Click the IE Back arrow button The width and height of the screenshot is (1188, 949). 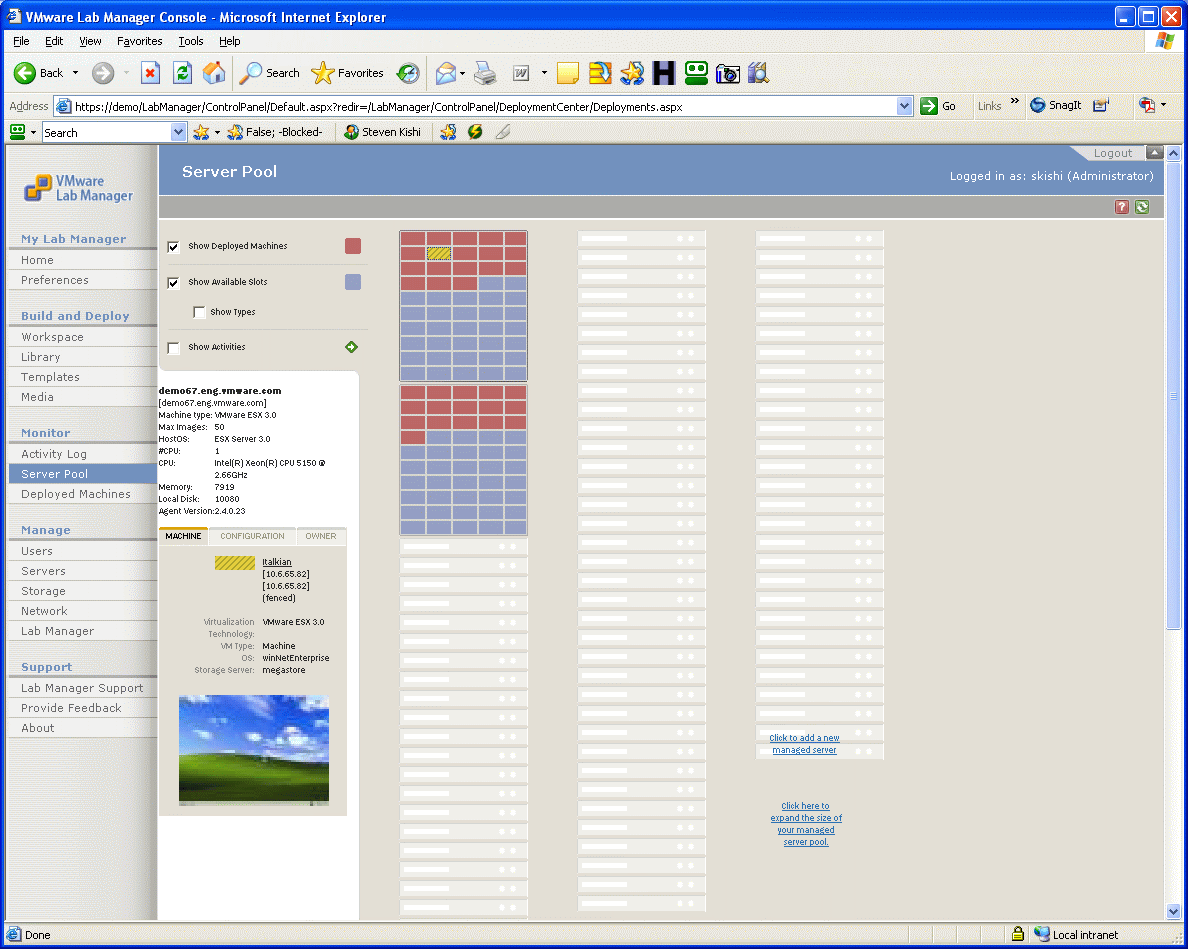[x=25, y=73]
